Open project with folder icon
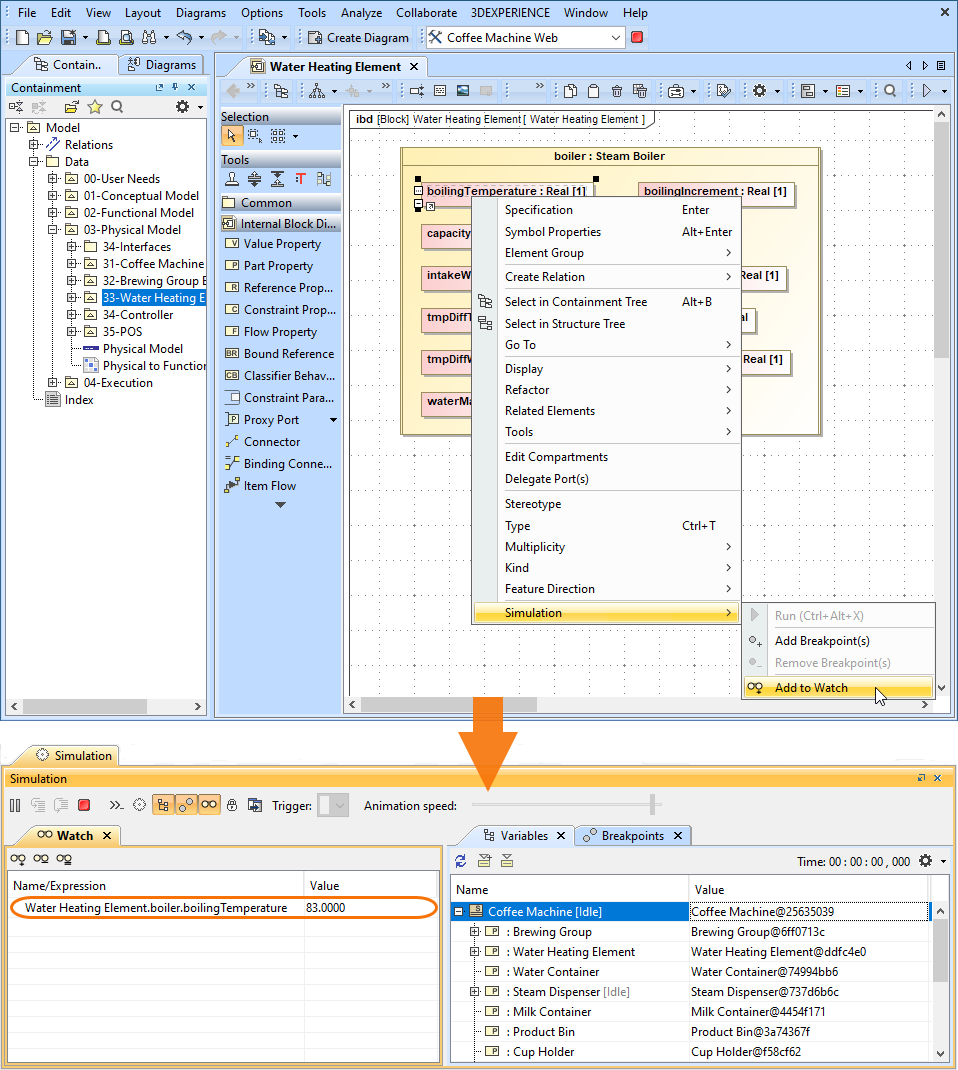 44,37
